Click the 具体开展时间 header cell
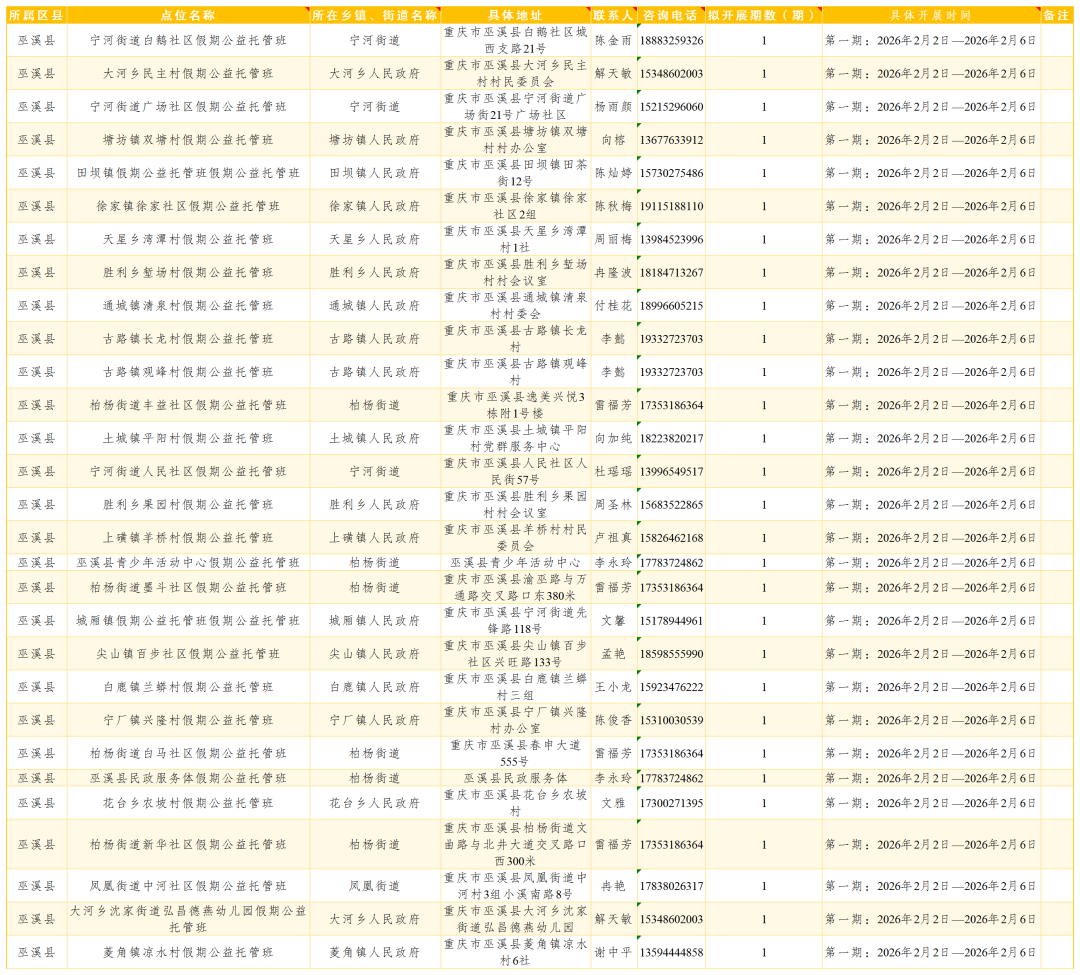This screenshot has height=975, width=1080. [x=931, y=15]
